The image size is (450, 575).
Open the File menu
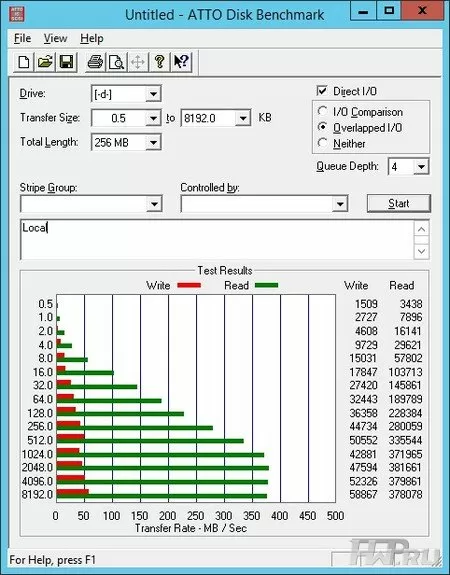(x=22, y=38)
